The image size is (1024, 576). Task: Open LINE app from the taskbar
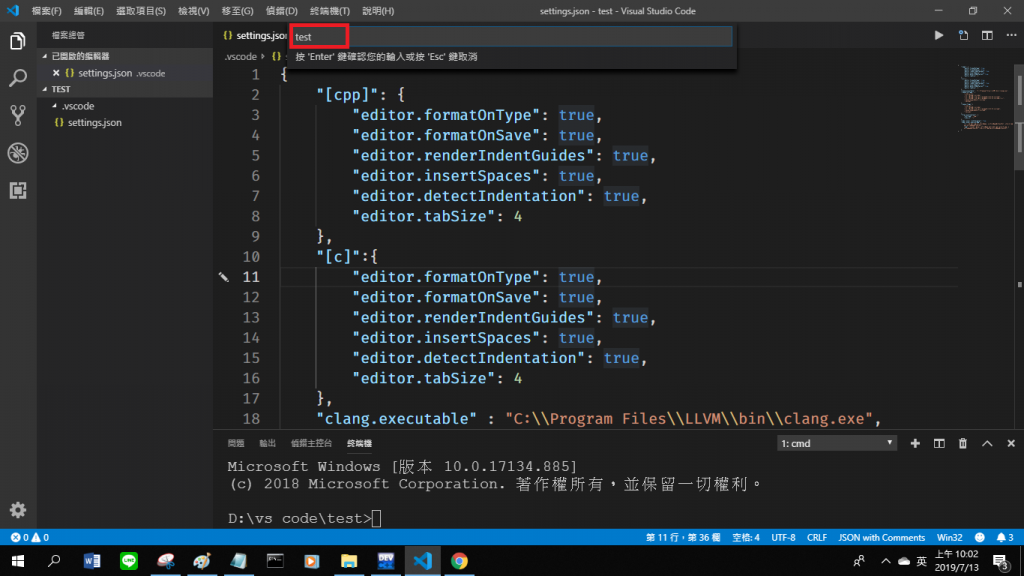(x=129, y=561)
